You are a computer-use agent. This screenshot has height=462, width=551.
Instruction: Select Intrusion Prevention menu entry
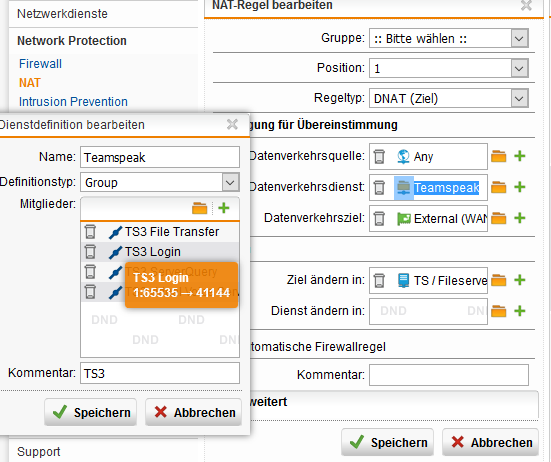[x=73, y=102]
